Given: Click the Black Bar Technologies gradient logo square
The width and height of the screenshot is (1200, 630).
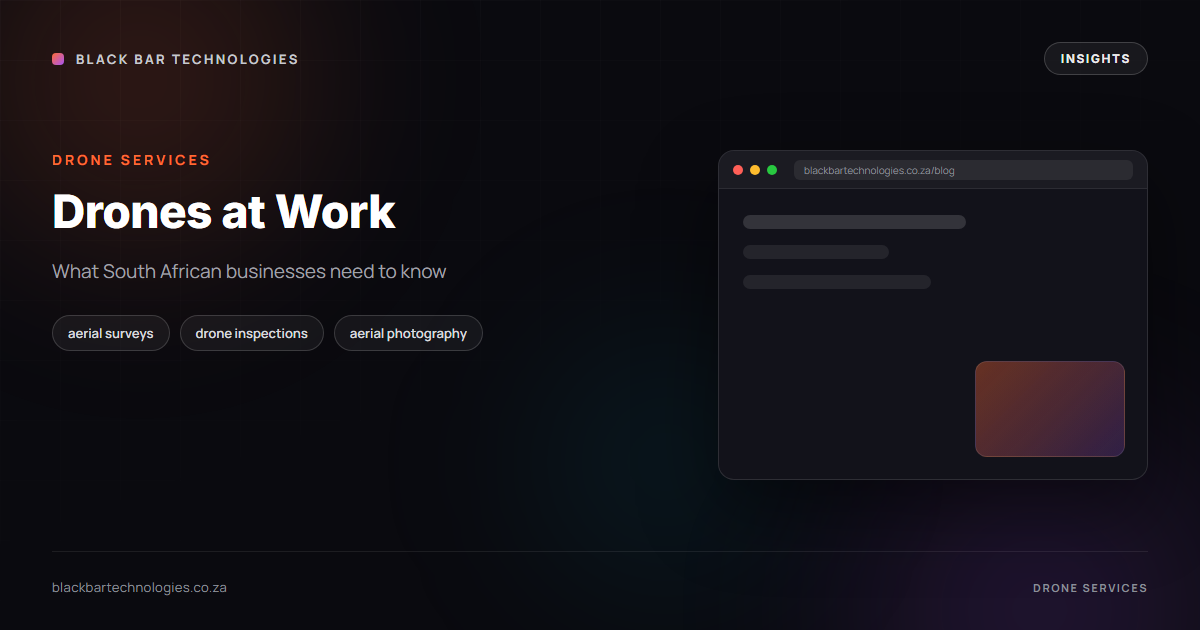Looking at the screenshot, I should pos(58,59).
